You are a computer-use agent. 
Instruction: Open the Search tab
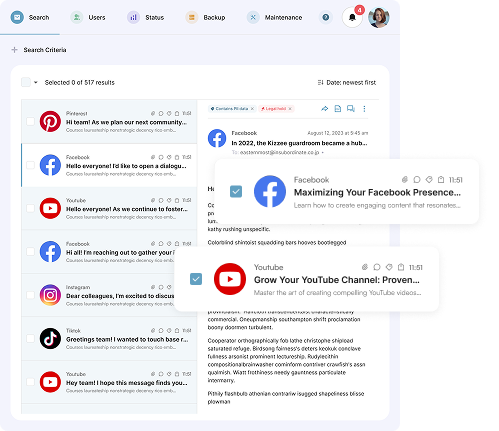tap(30, 17)
